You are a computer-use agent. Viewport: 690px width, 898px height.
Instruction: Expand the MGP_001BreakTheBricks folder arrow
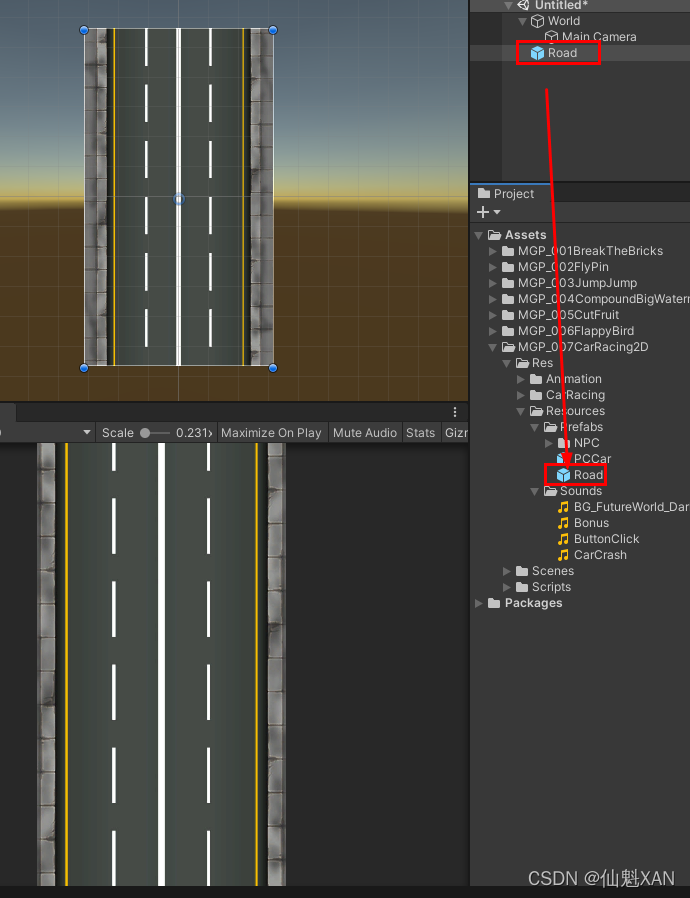point(493,251)
